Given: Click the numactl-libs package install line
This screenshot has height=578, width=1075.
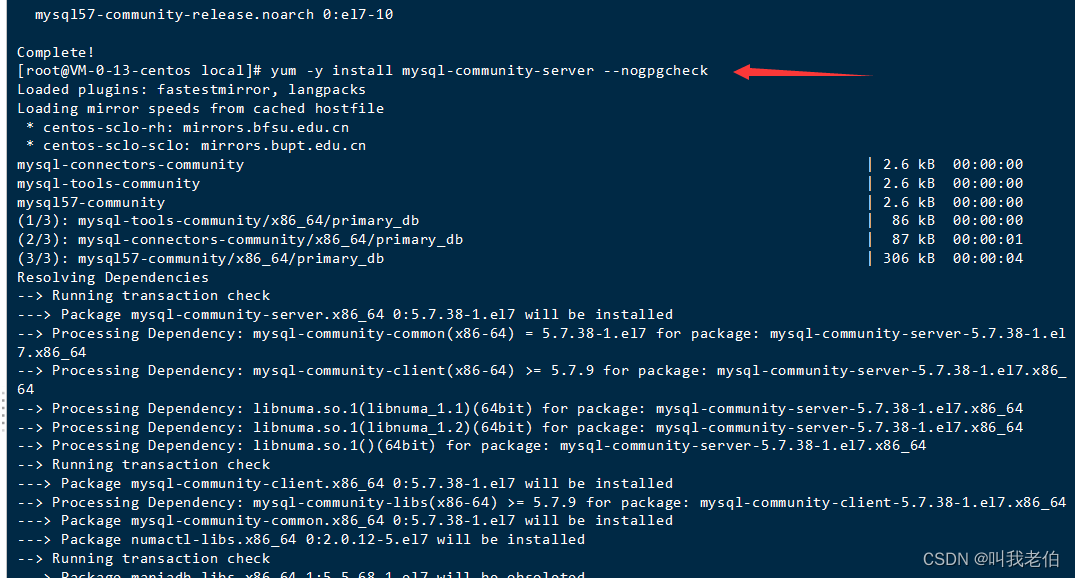Looking at the screenshot, I should [301, 540].
